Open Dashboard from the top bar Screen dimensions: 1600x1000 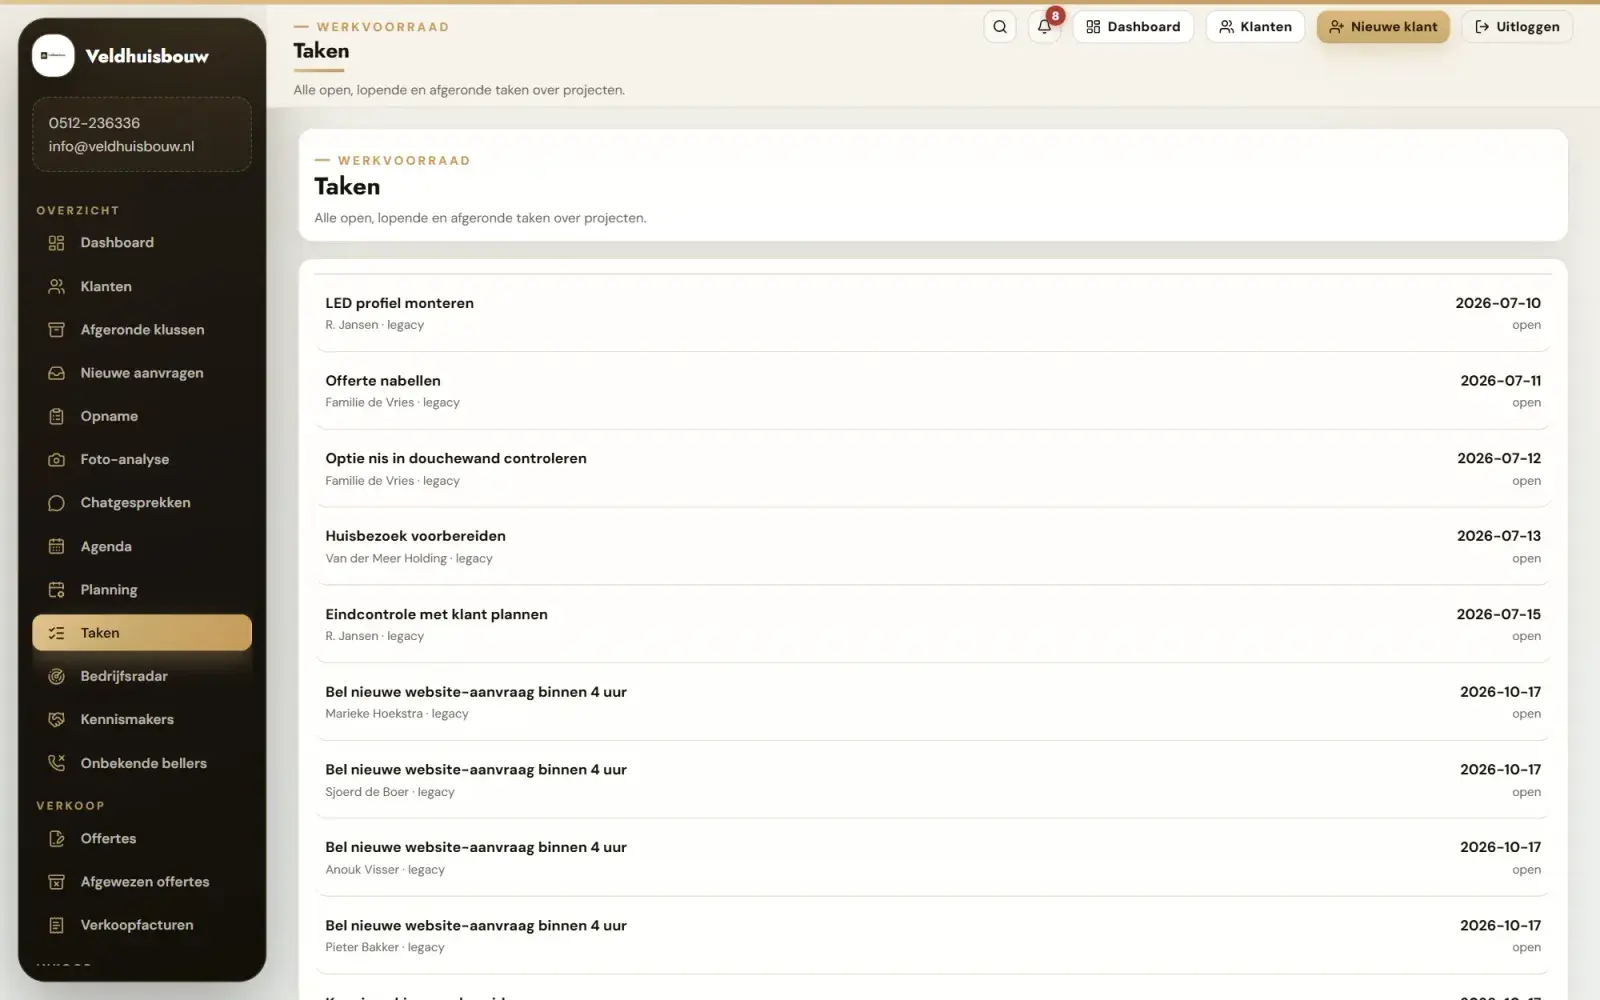[x=1133, y=27]
